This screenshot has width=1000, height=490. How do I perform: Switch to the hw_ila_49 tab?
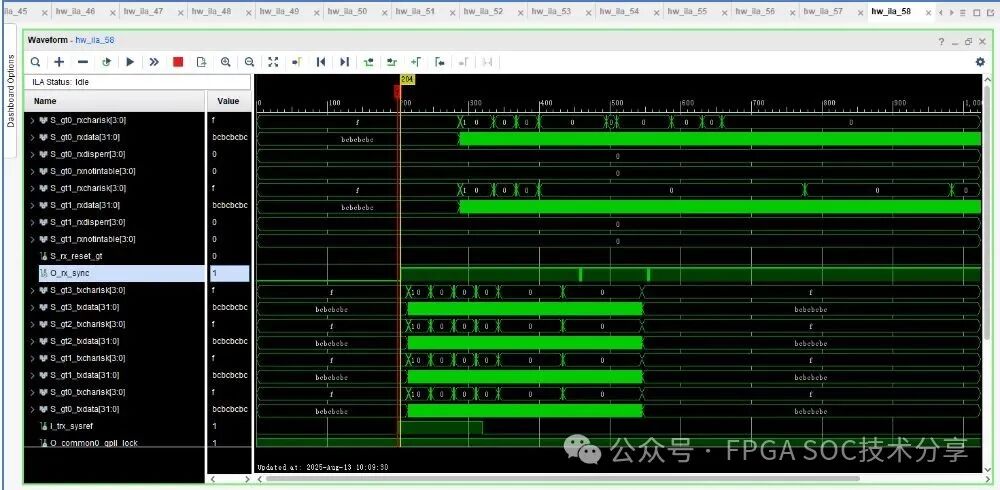click(279, 11)
